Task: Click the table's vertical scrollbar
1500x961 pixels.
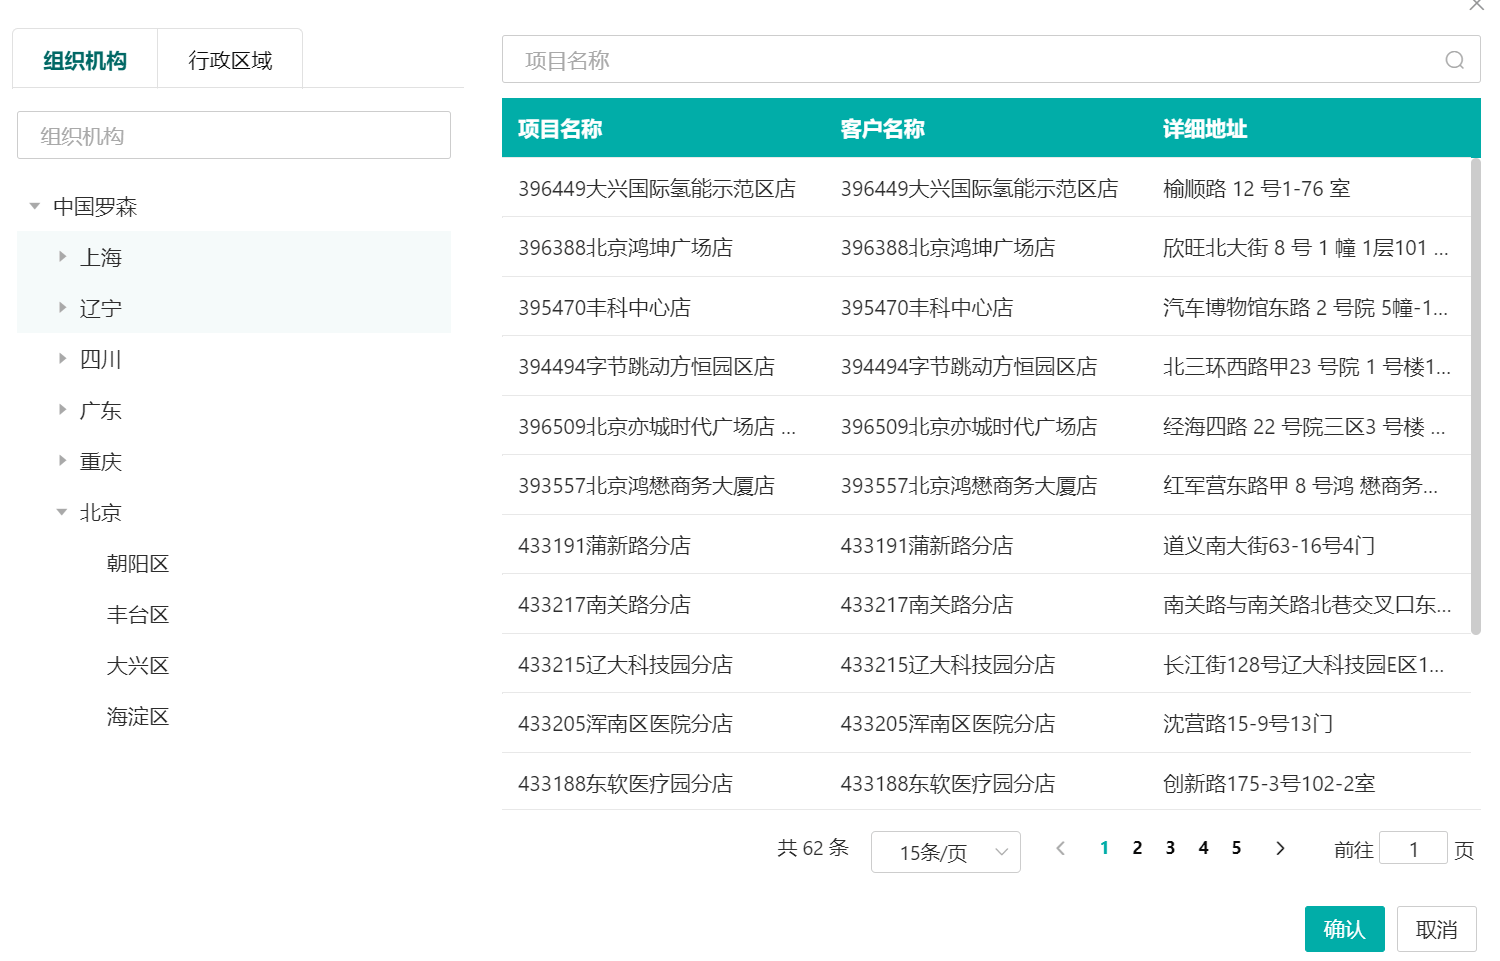Action: (x=1476, y=400)
